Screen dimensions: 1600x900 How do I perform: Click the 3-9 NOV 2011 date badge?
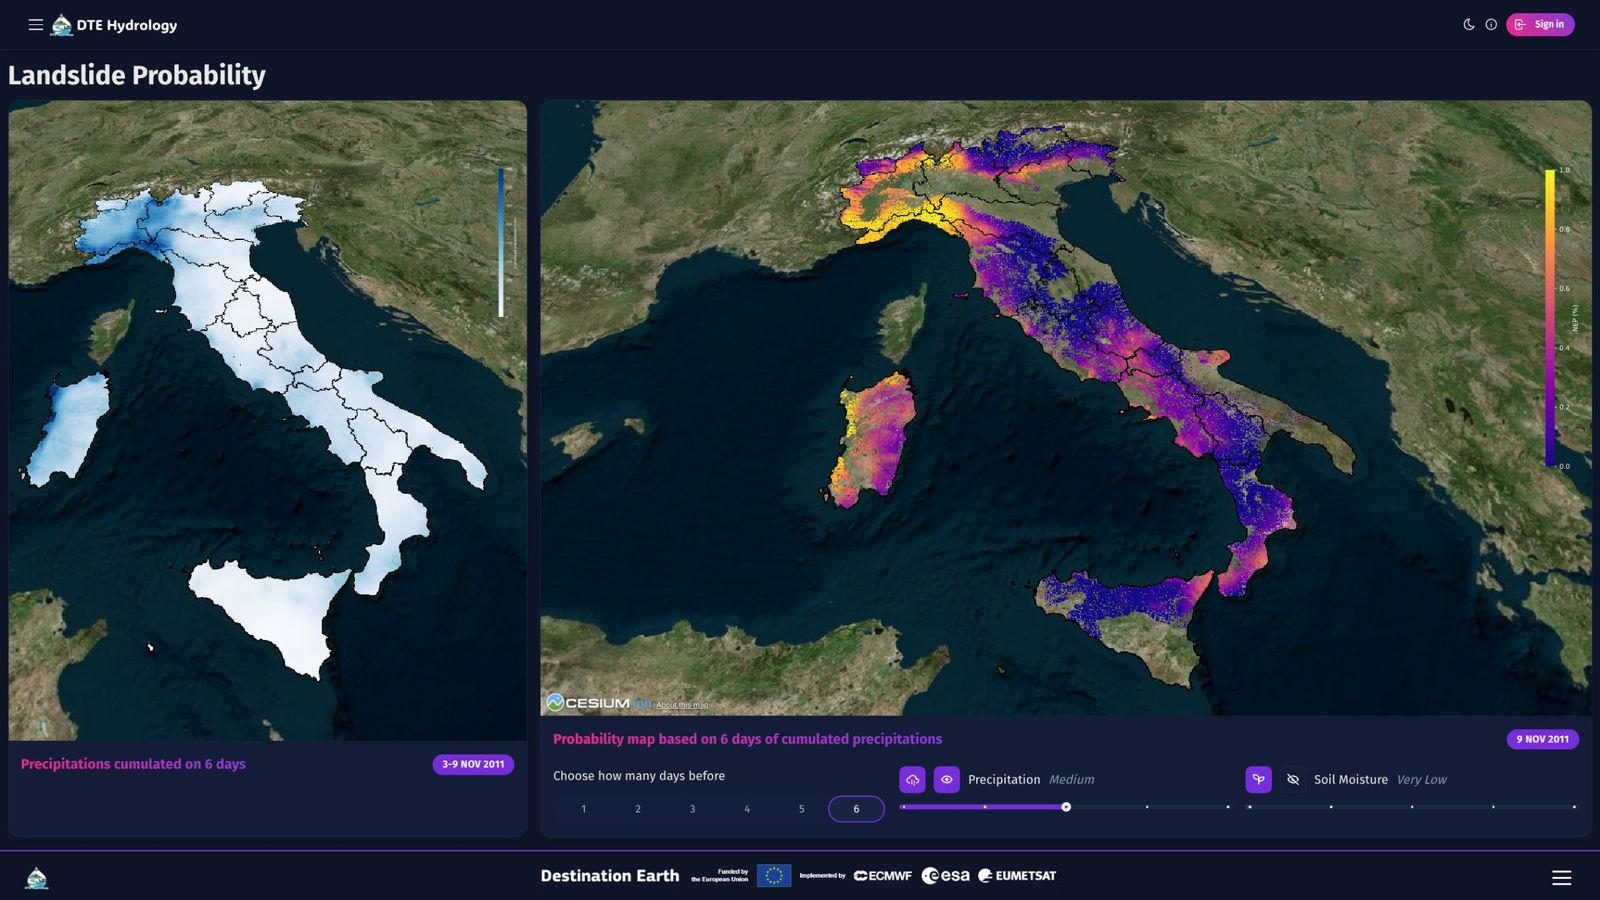(x=473, y=763)
